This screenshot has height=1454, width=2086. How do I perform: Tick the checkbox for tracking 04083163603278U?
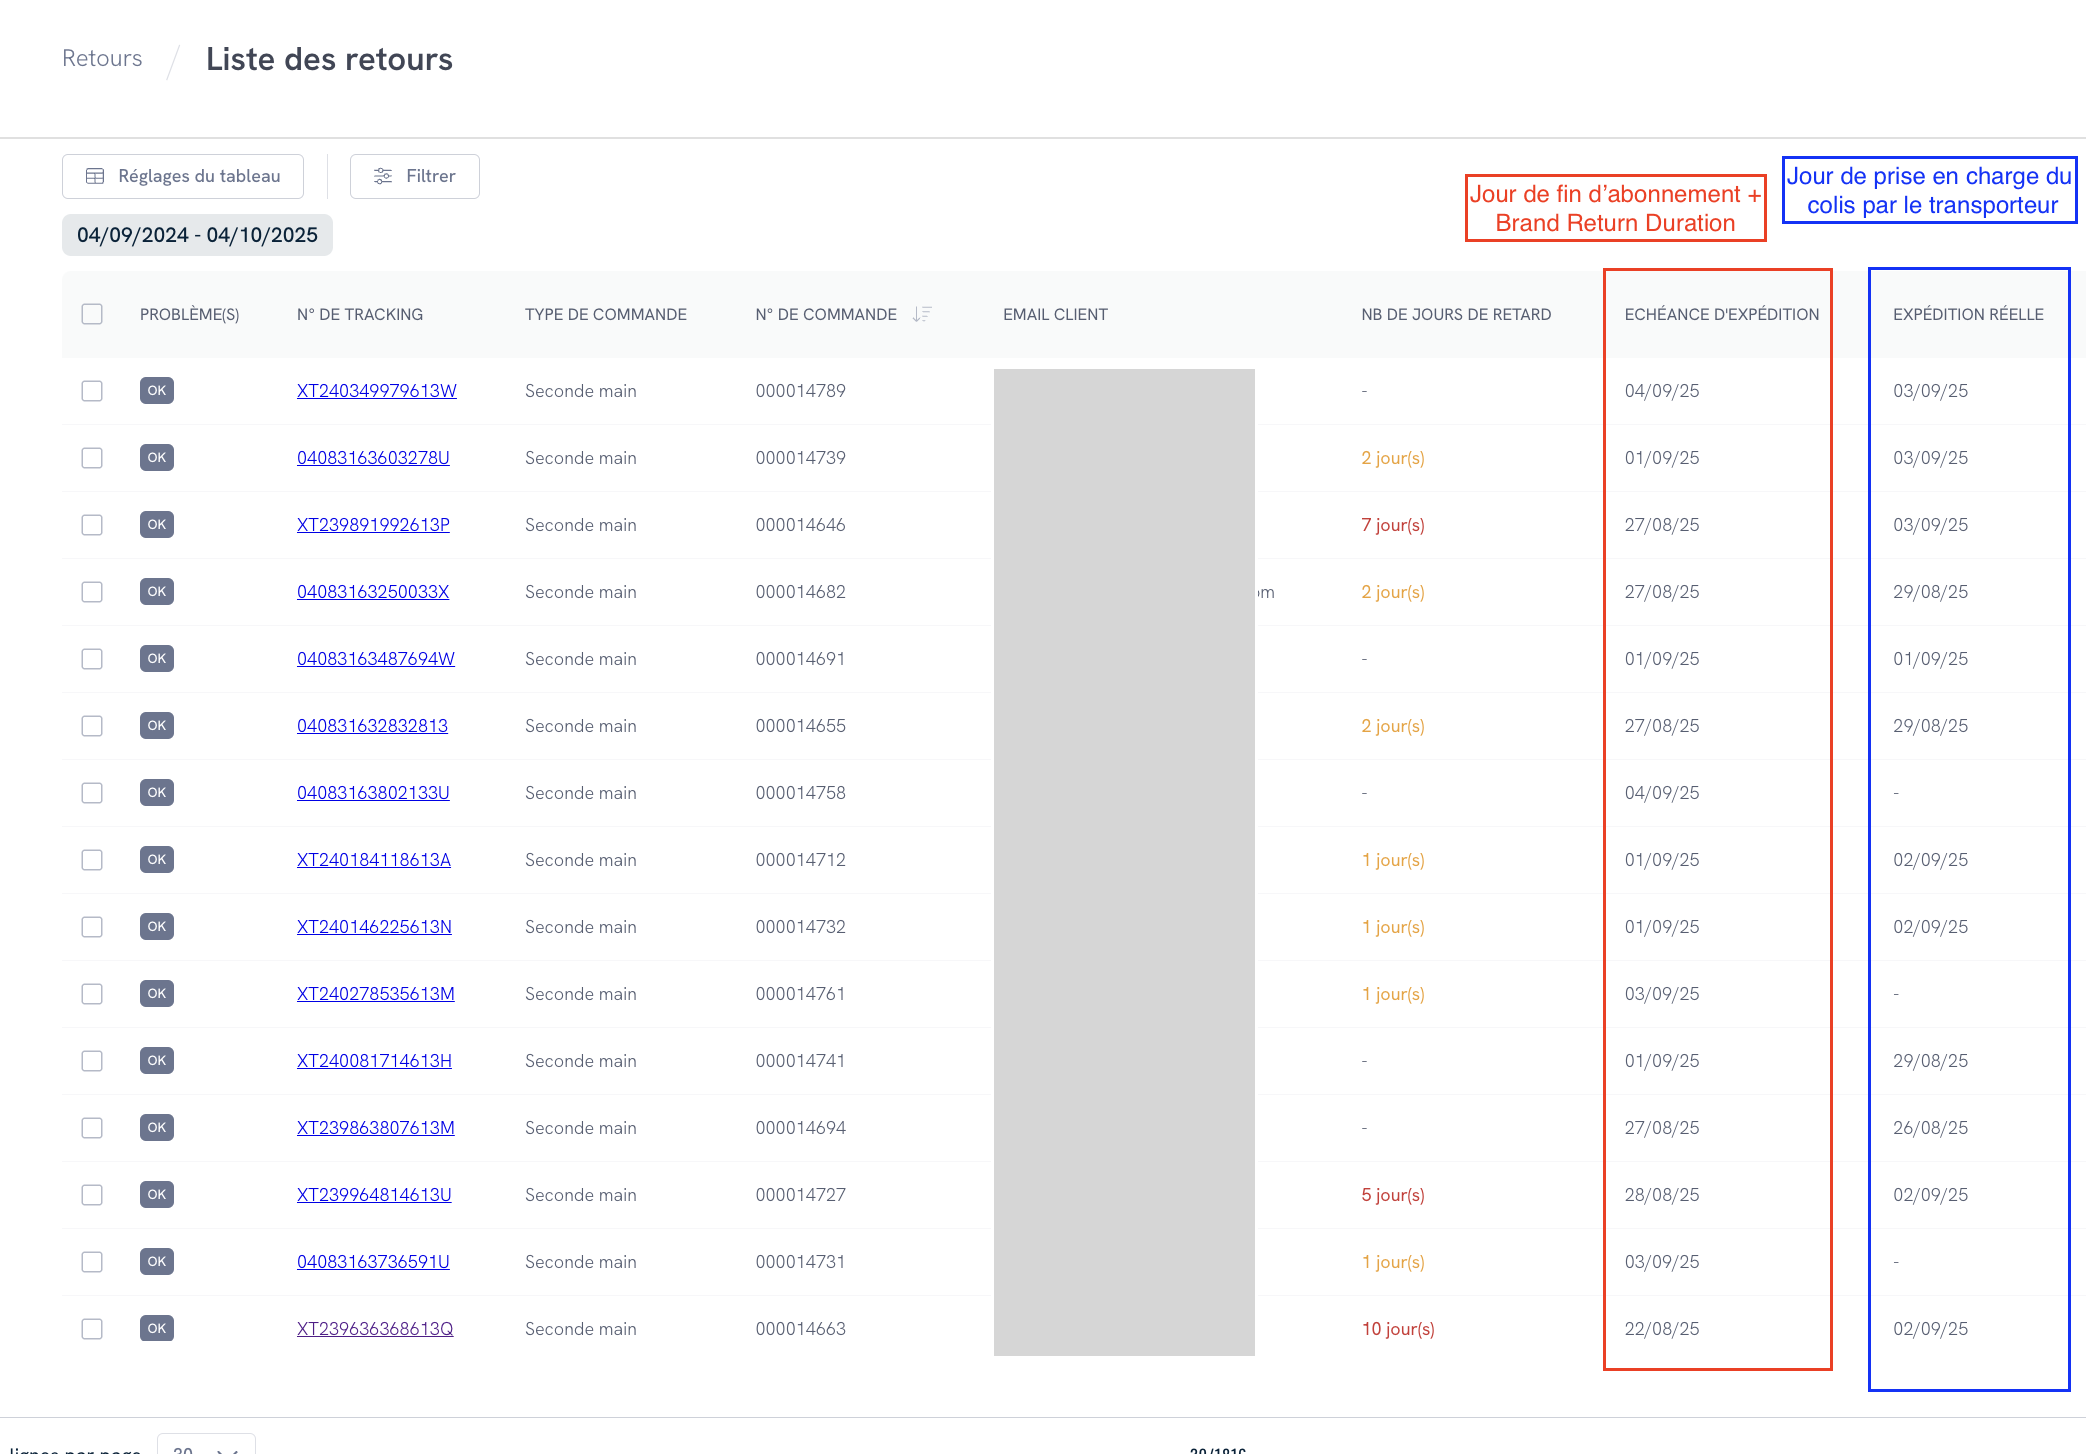pyautogui.click(x=92, y=457)
